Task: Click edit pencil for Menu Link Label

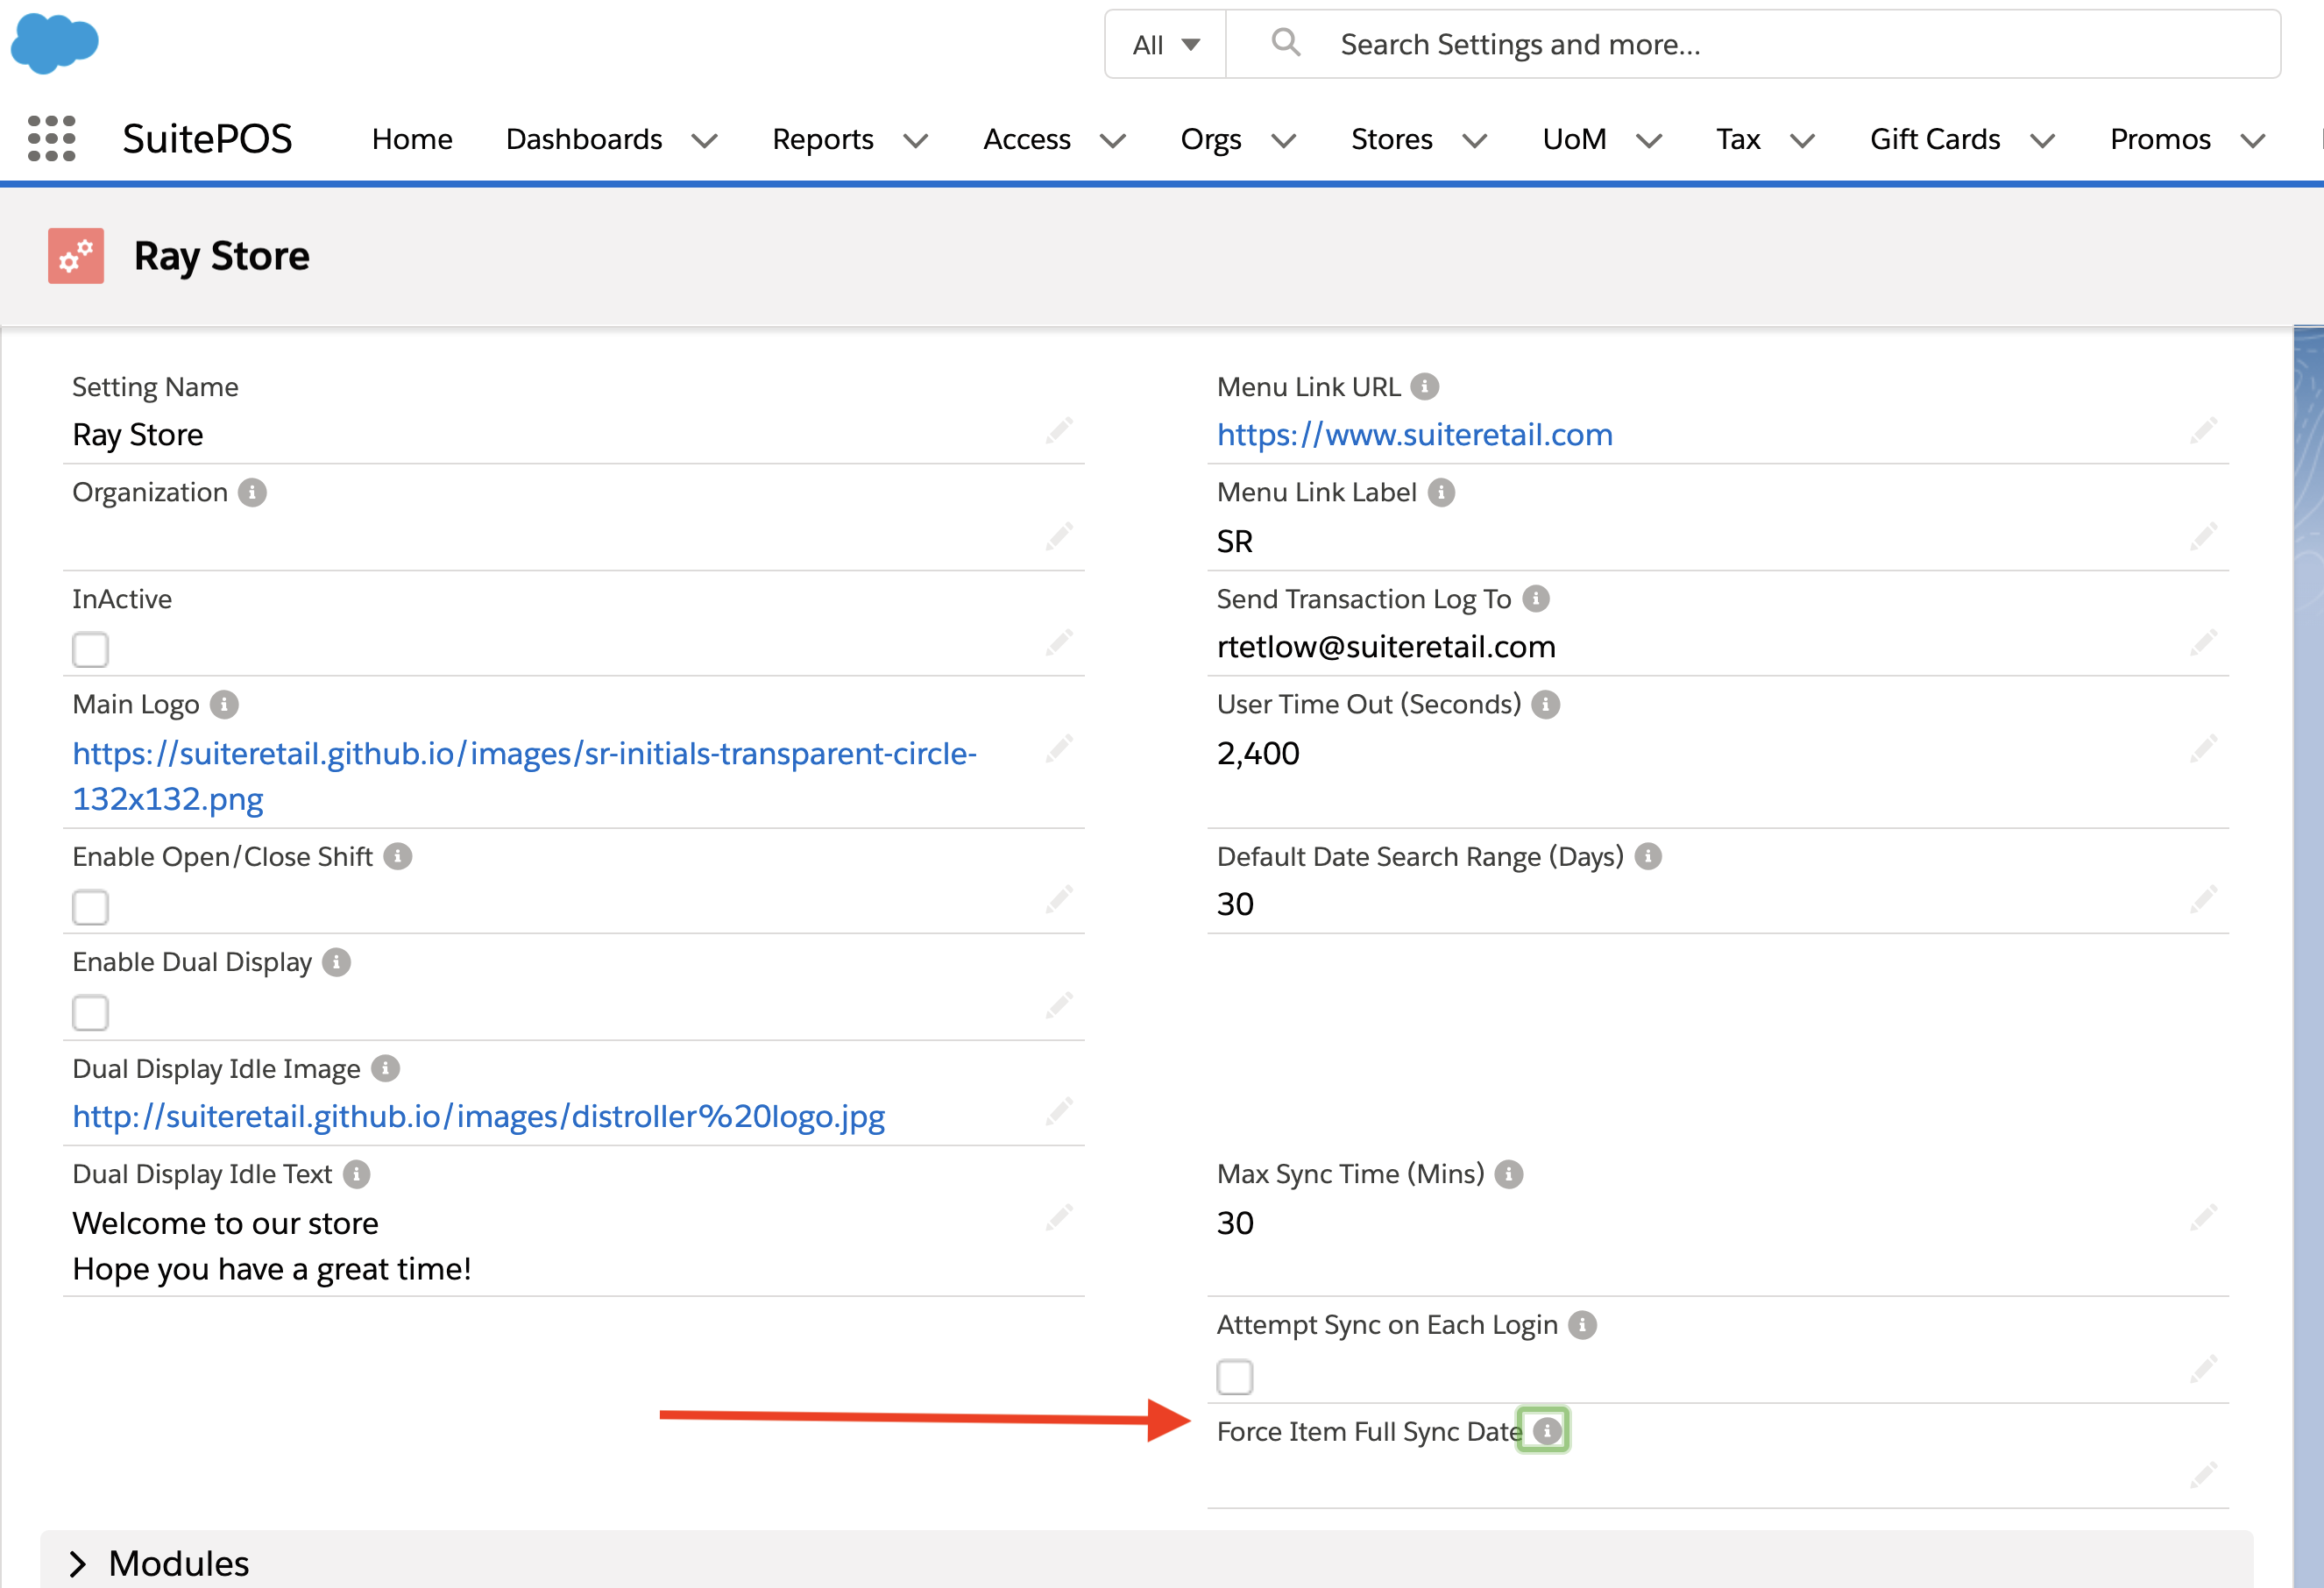Action: tap(2203, 537)
